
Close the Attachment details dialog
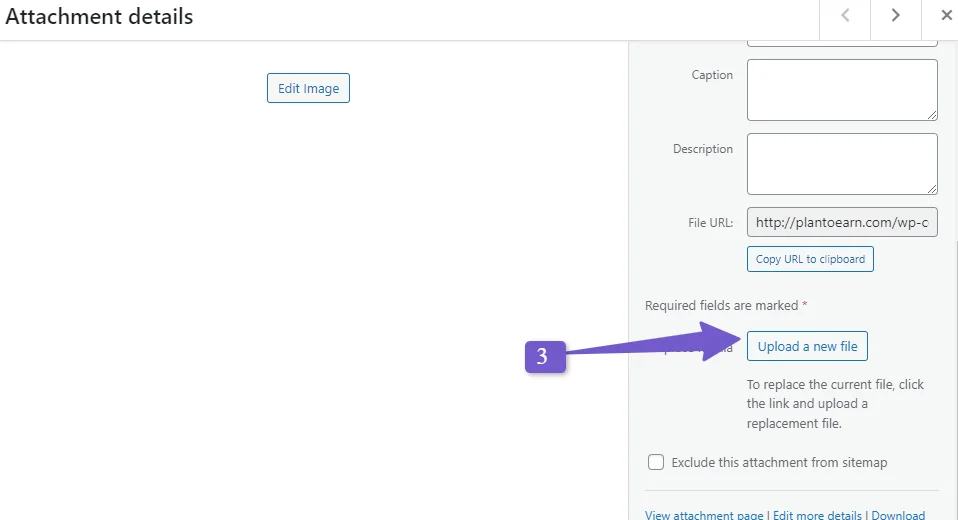pos(946,16)
